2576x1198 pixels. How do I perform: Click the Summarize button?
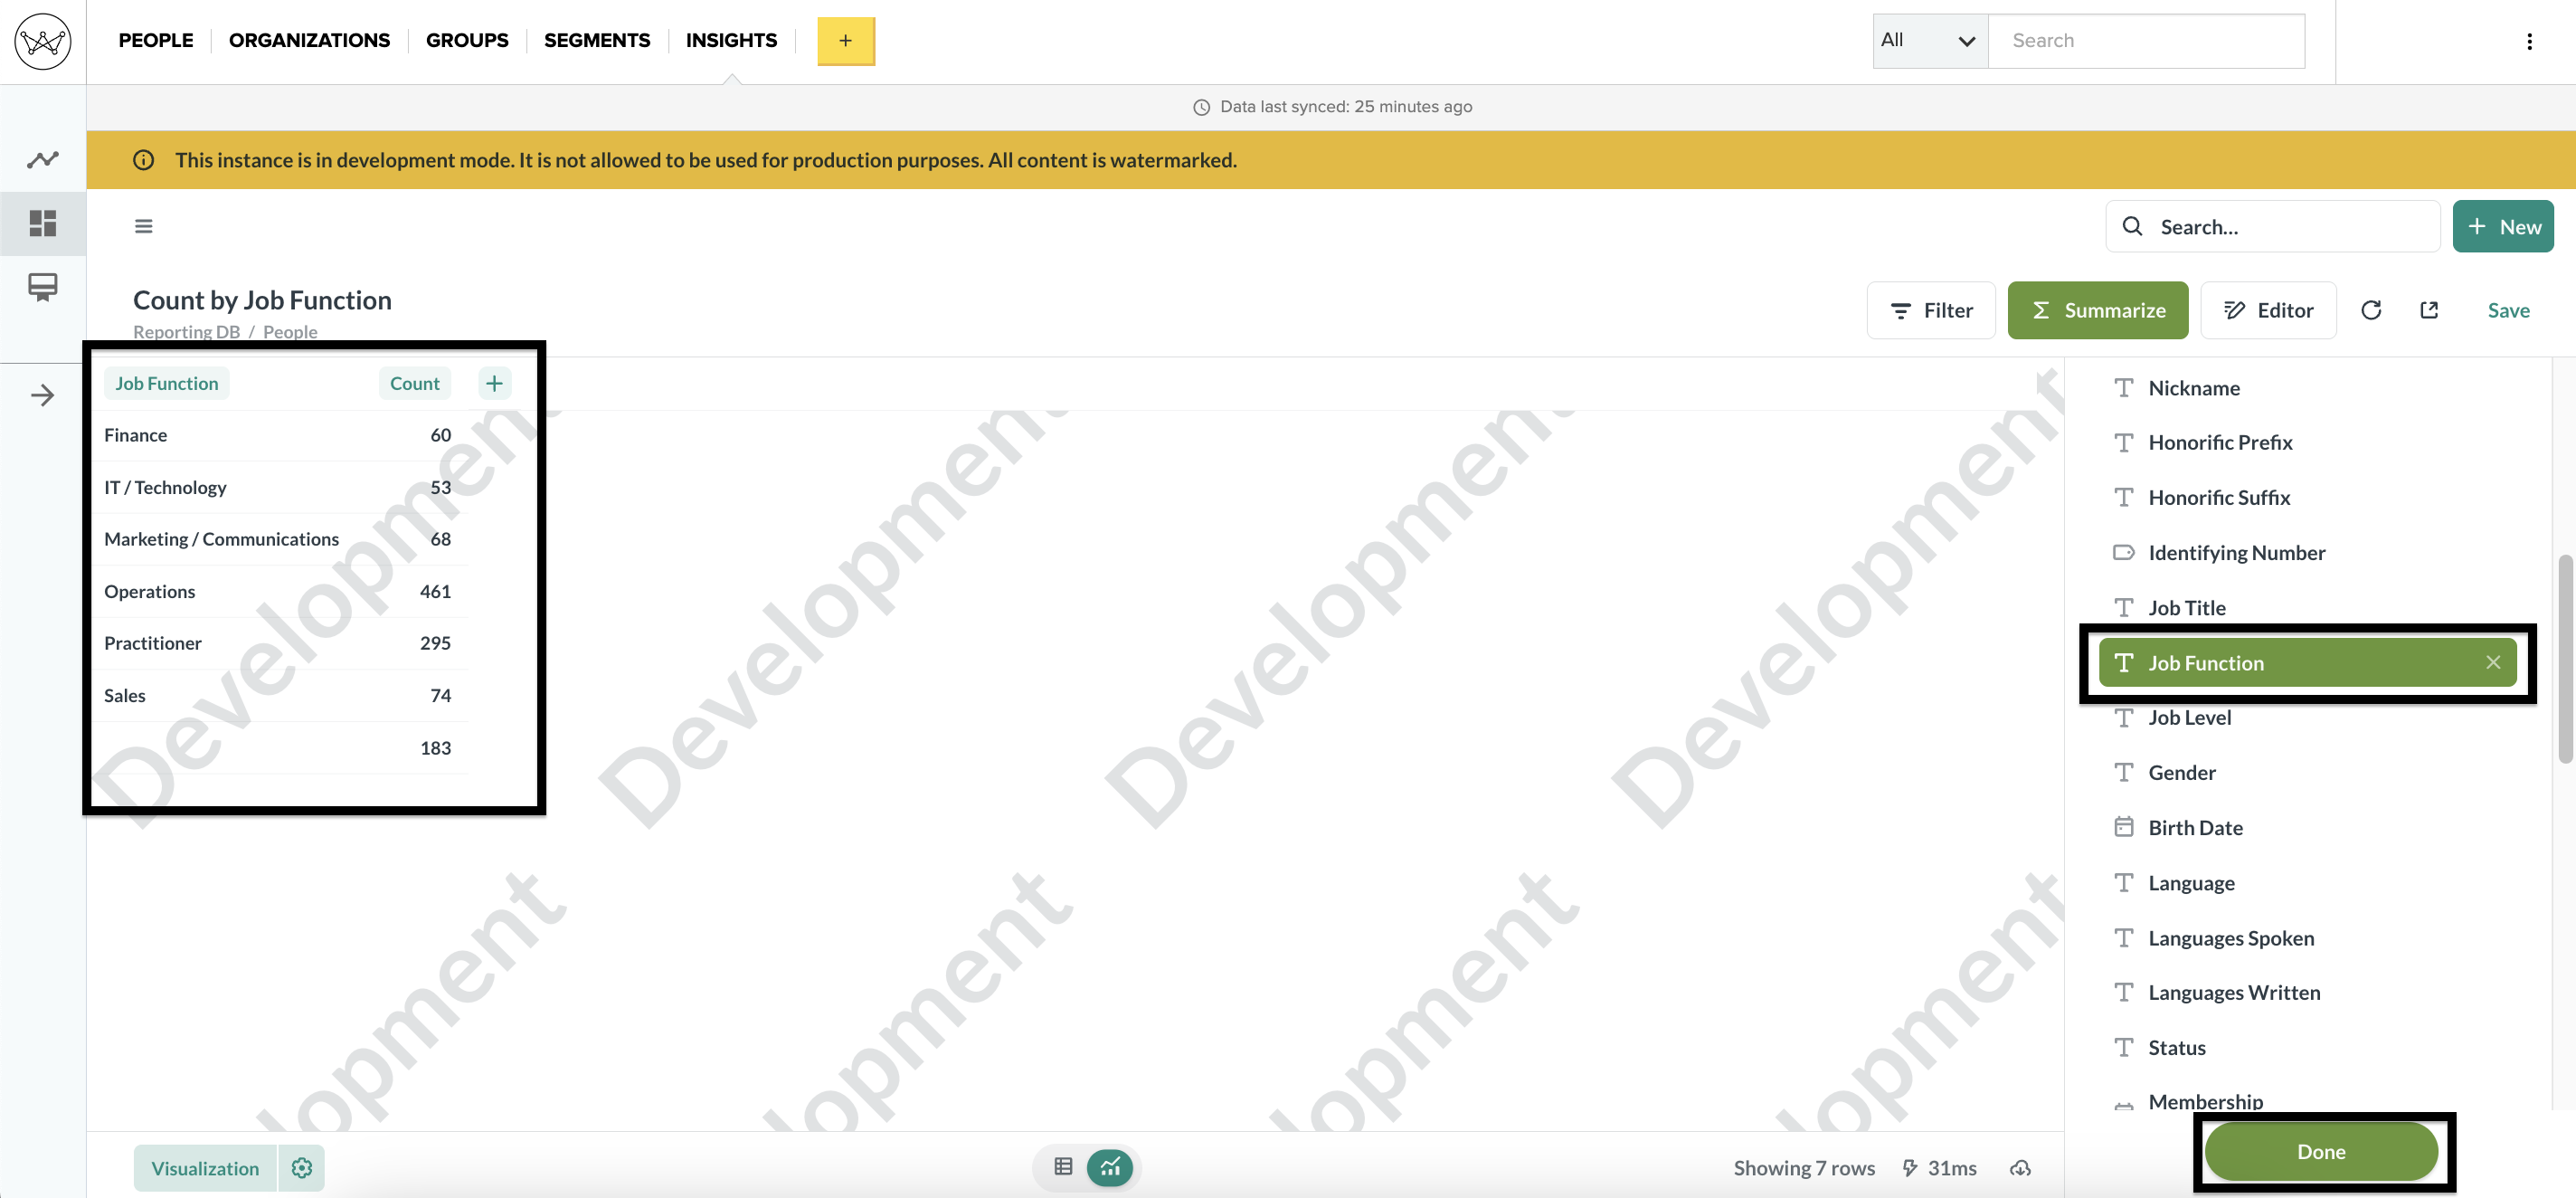(2097, 310)
